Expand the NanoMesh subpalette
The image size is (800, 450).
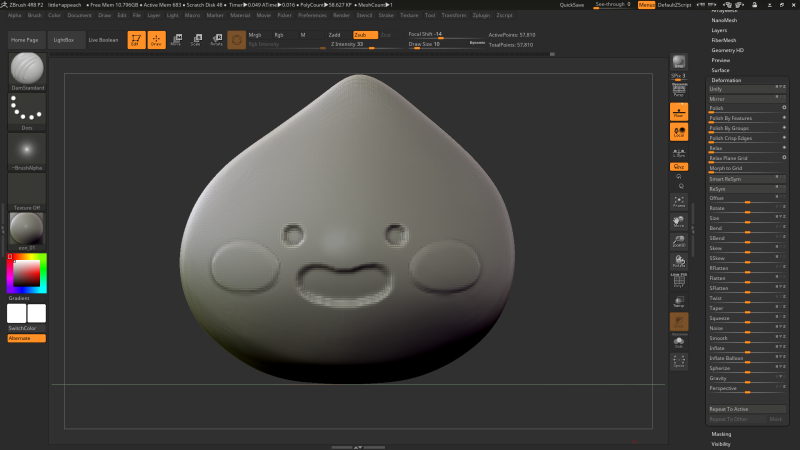[724, 20]
